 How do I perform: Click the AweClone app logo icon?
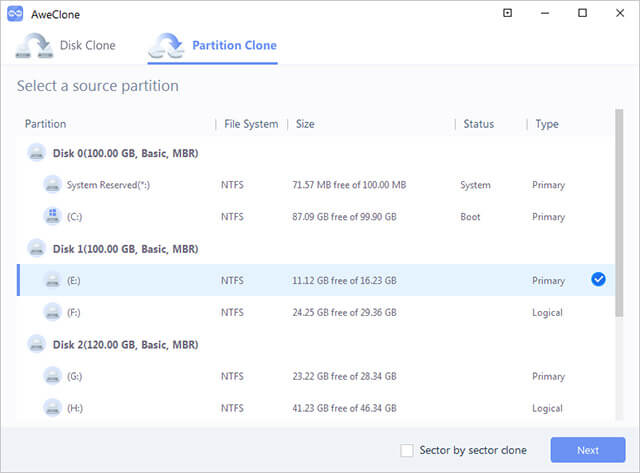point(15,14)
